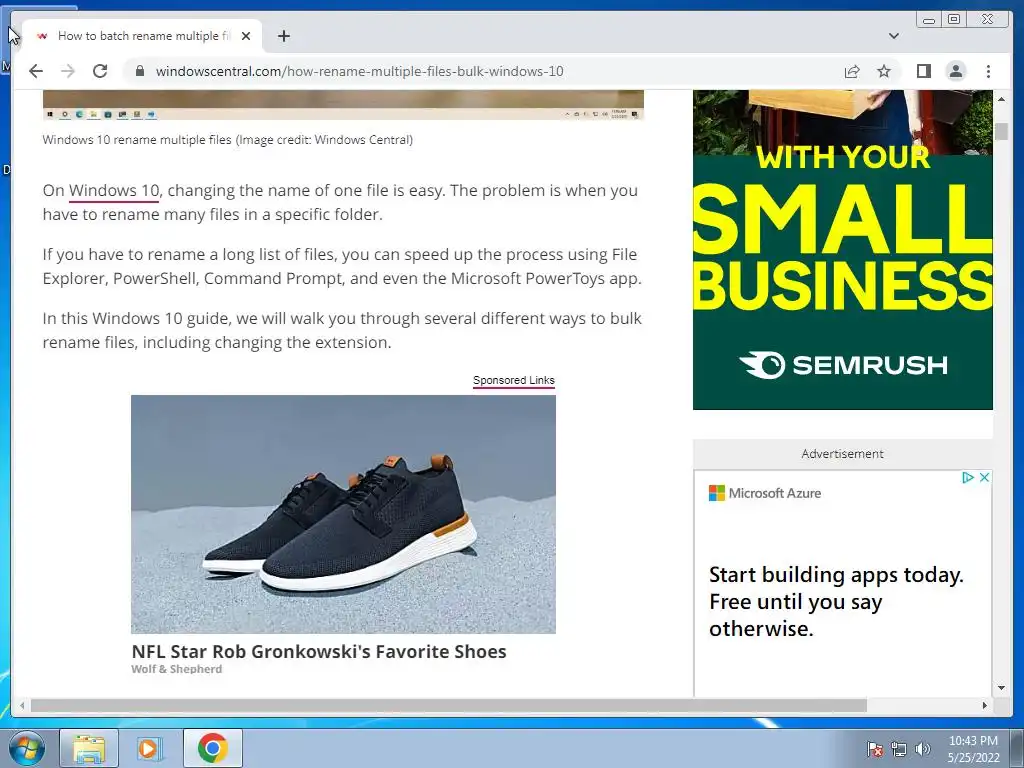Open the Microsoft Azure logo ad
Image resolution: width=1024 pixels, height=768 pixels.
pos(765,493)
